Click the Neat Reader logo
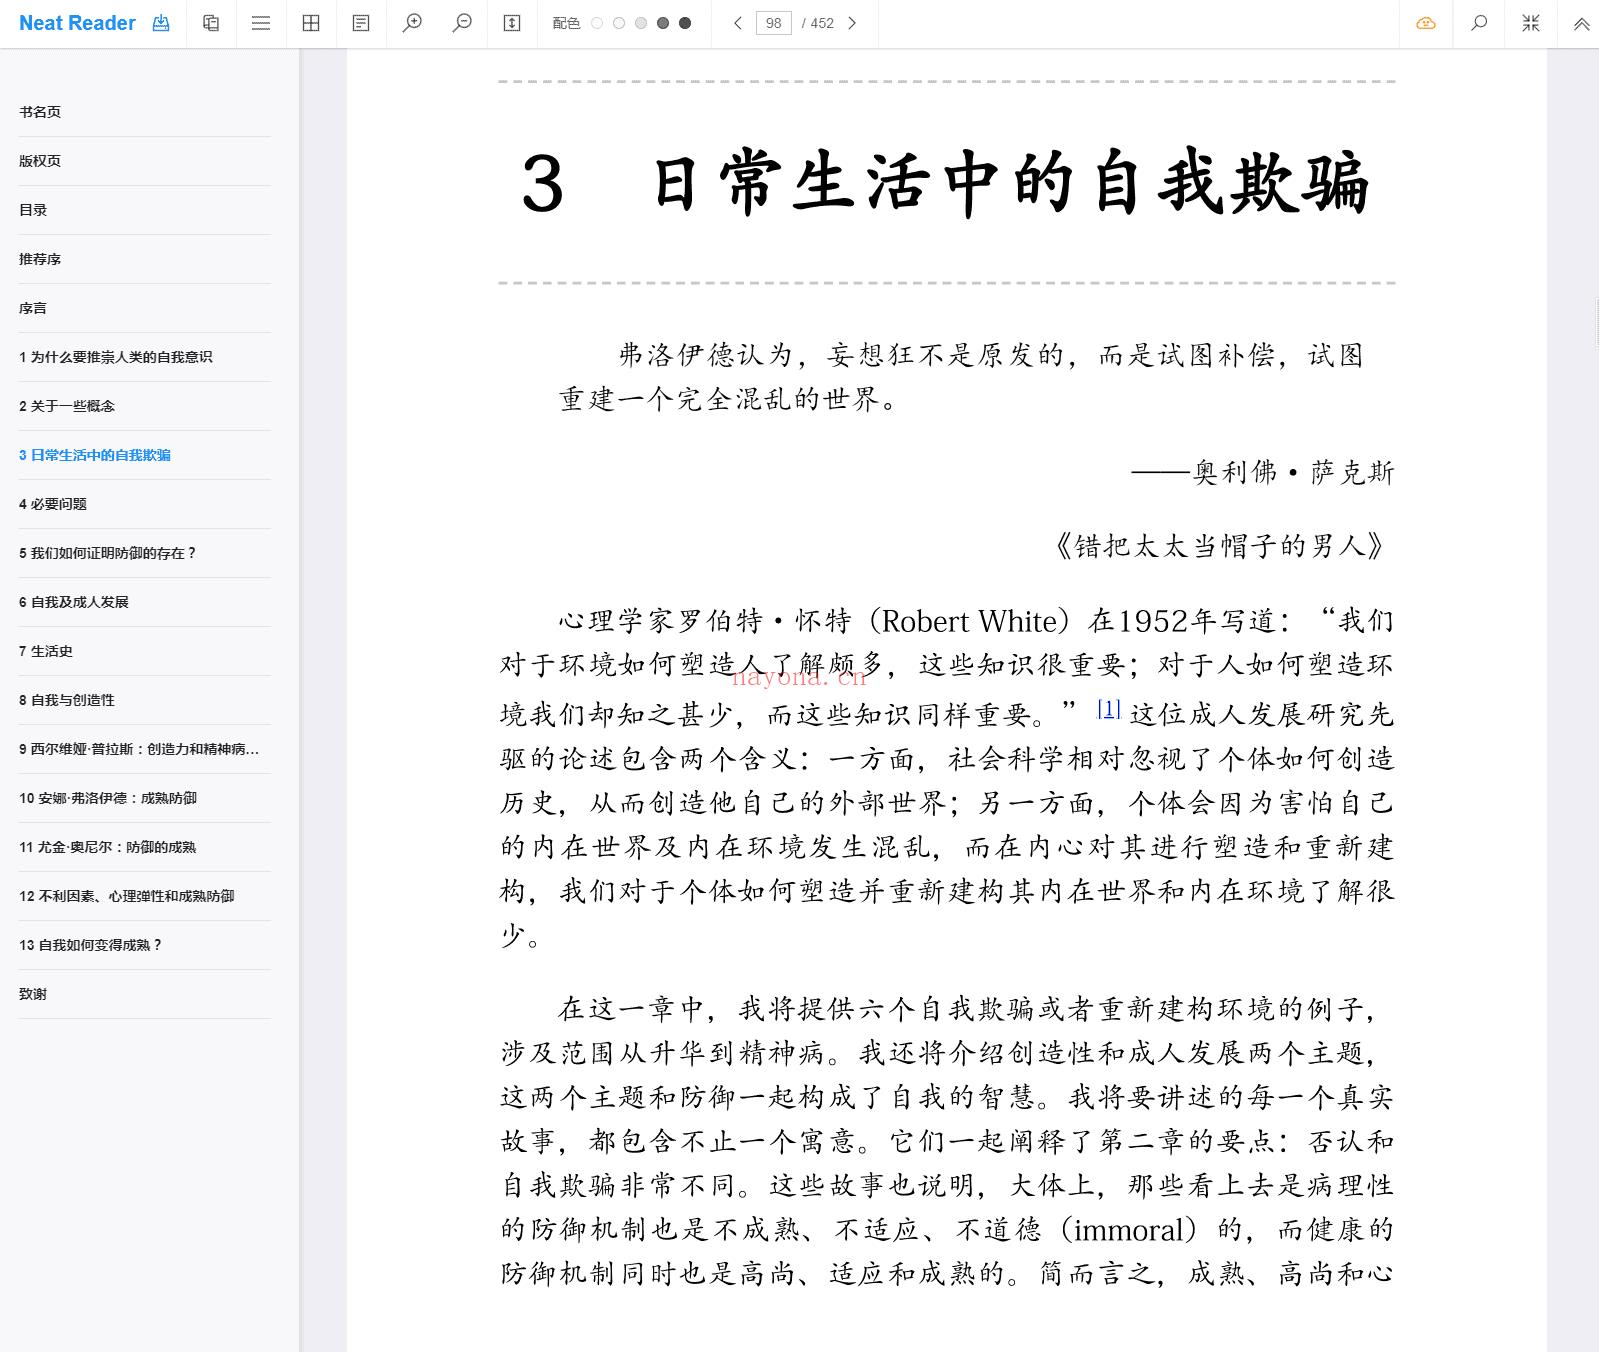Image resolution: width=1599 pixels, height=1352 pixels. click(77, 23)
